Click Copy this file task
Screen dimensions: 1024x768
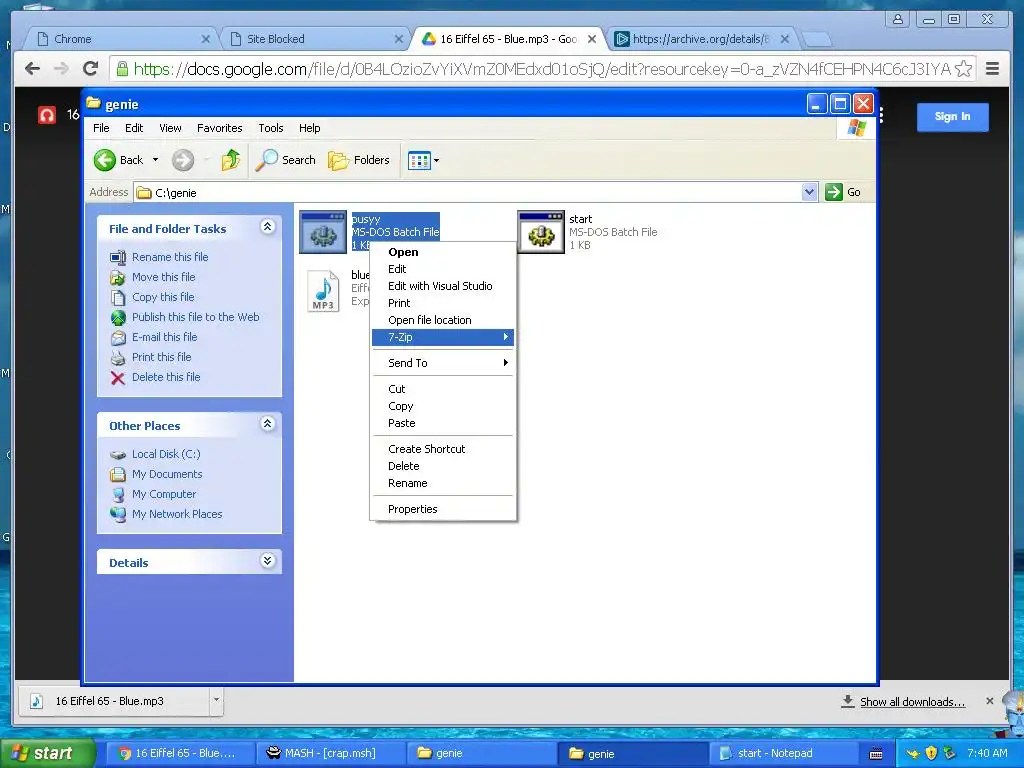163,297
